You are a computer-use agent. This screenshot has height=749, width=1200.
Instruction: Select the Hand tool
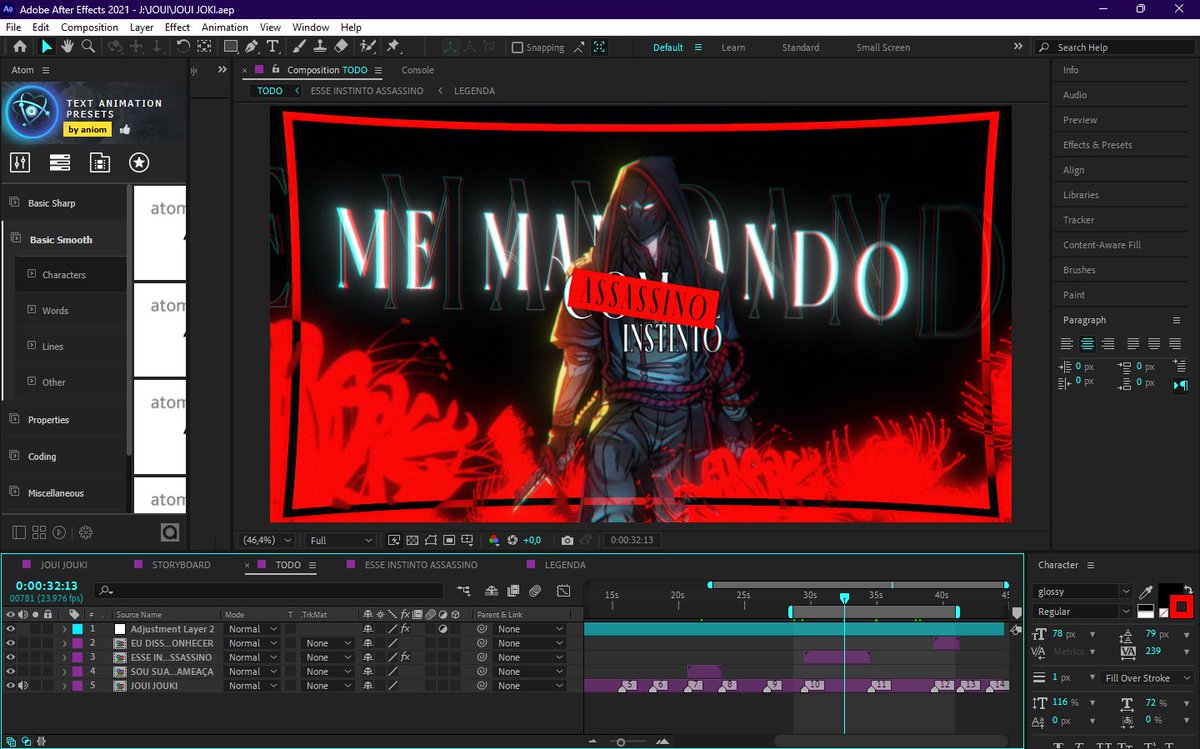pyautogui.click(x=67, y=47)
